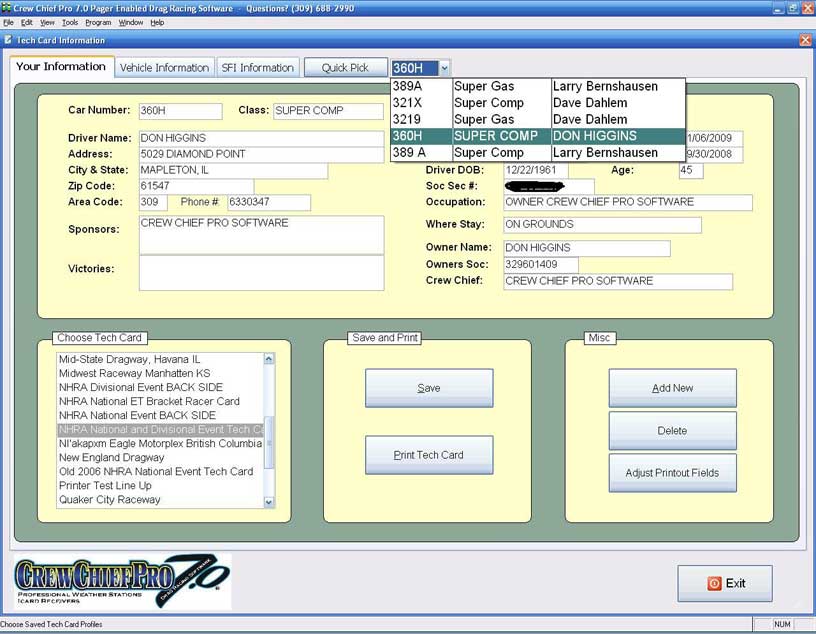Click the Area Code field
816x634 pixels.
tap(153, 202)
